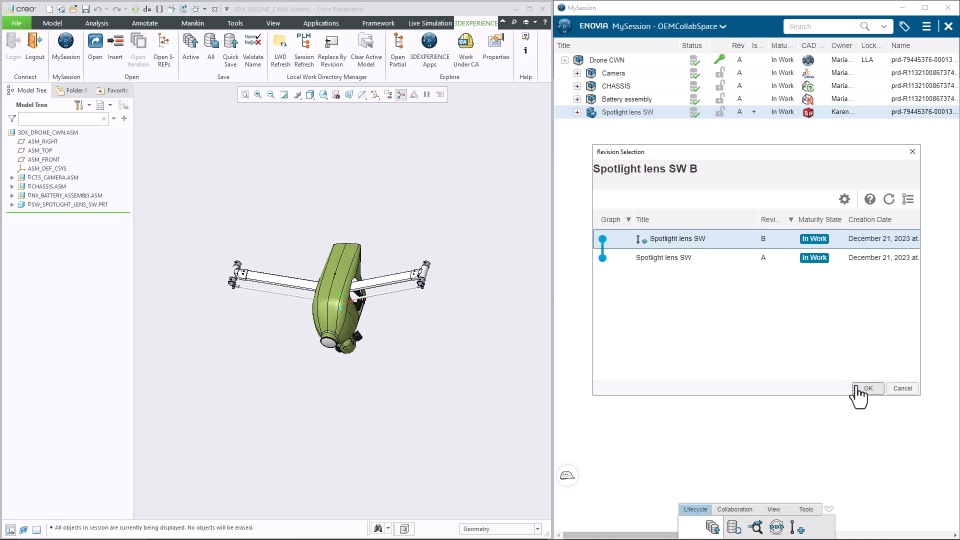Click the Clear Active Model icon
The image size is (960, 540).
366,50
